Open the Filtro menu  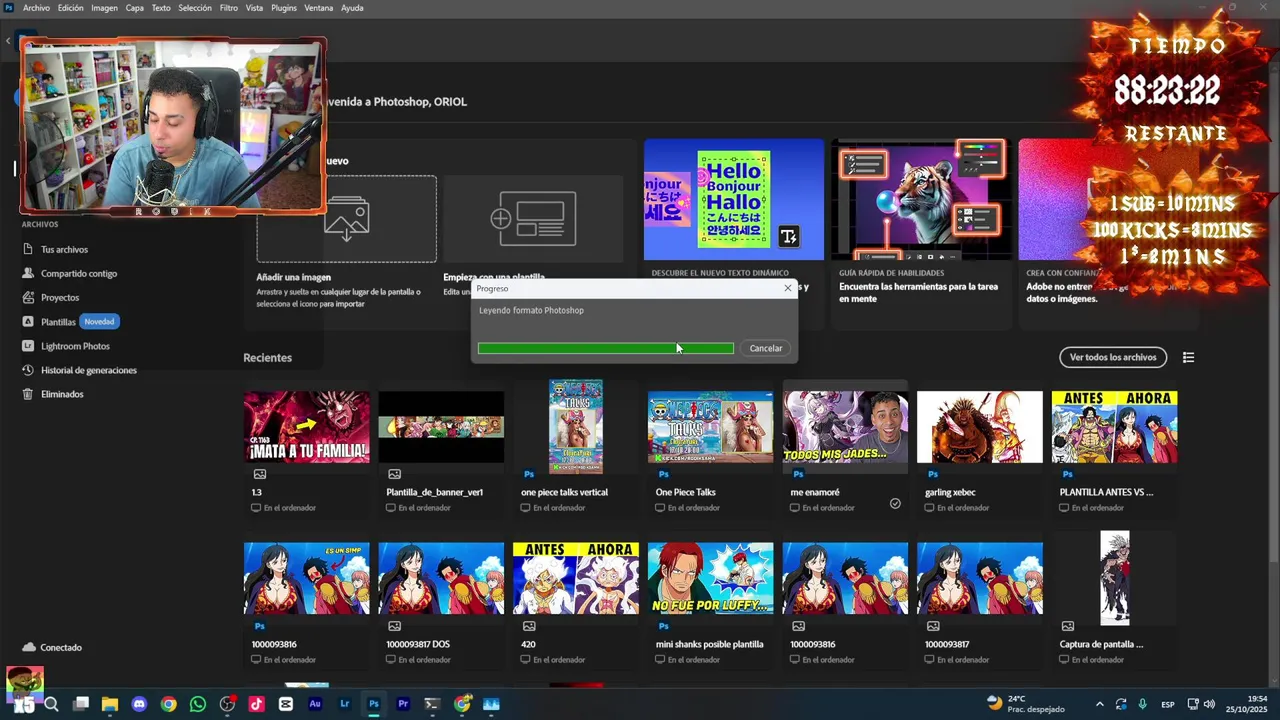coord(229,8)
